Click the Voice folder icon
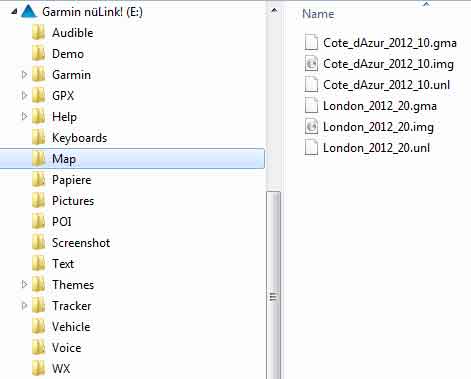 [x=38, y=348]
